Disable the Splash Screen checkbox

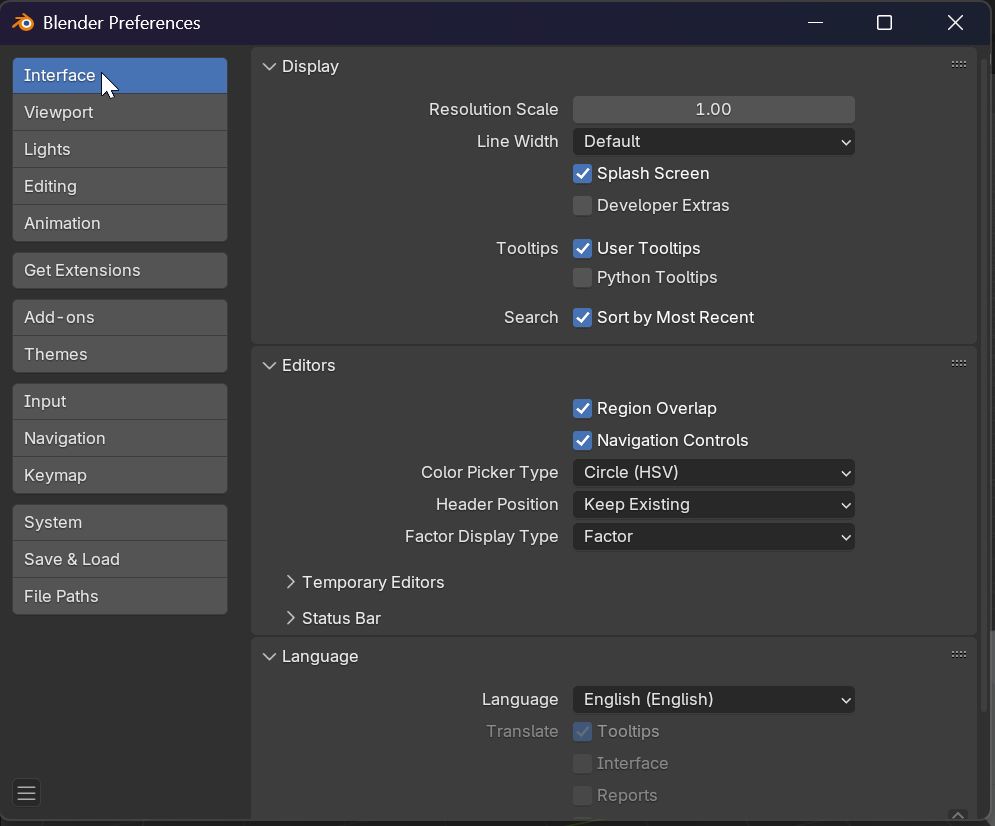(583, 174)
